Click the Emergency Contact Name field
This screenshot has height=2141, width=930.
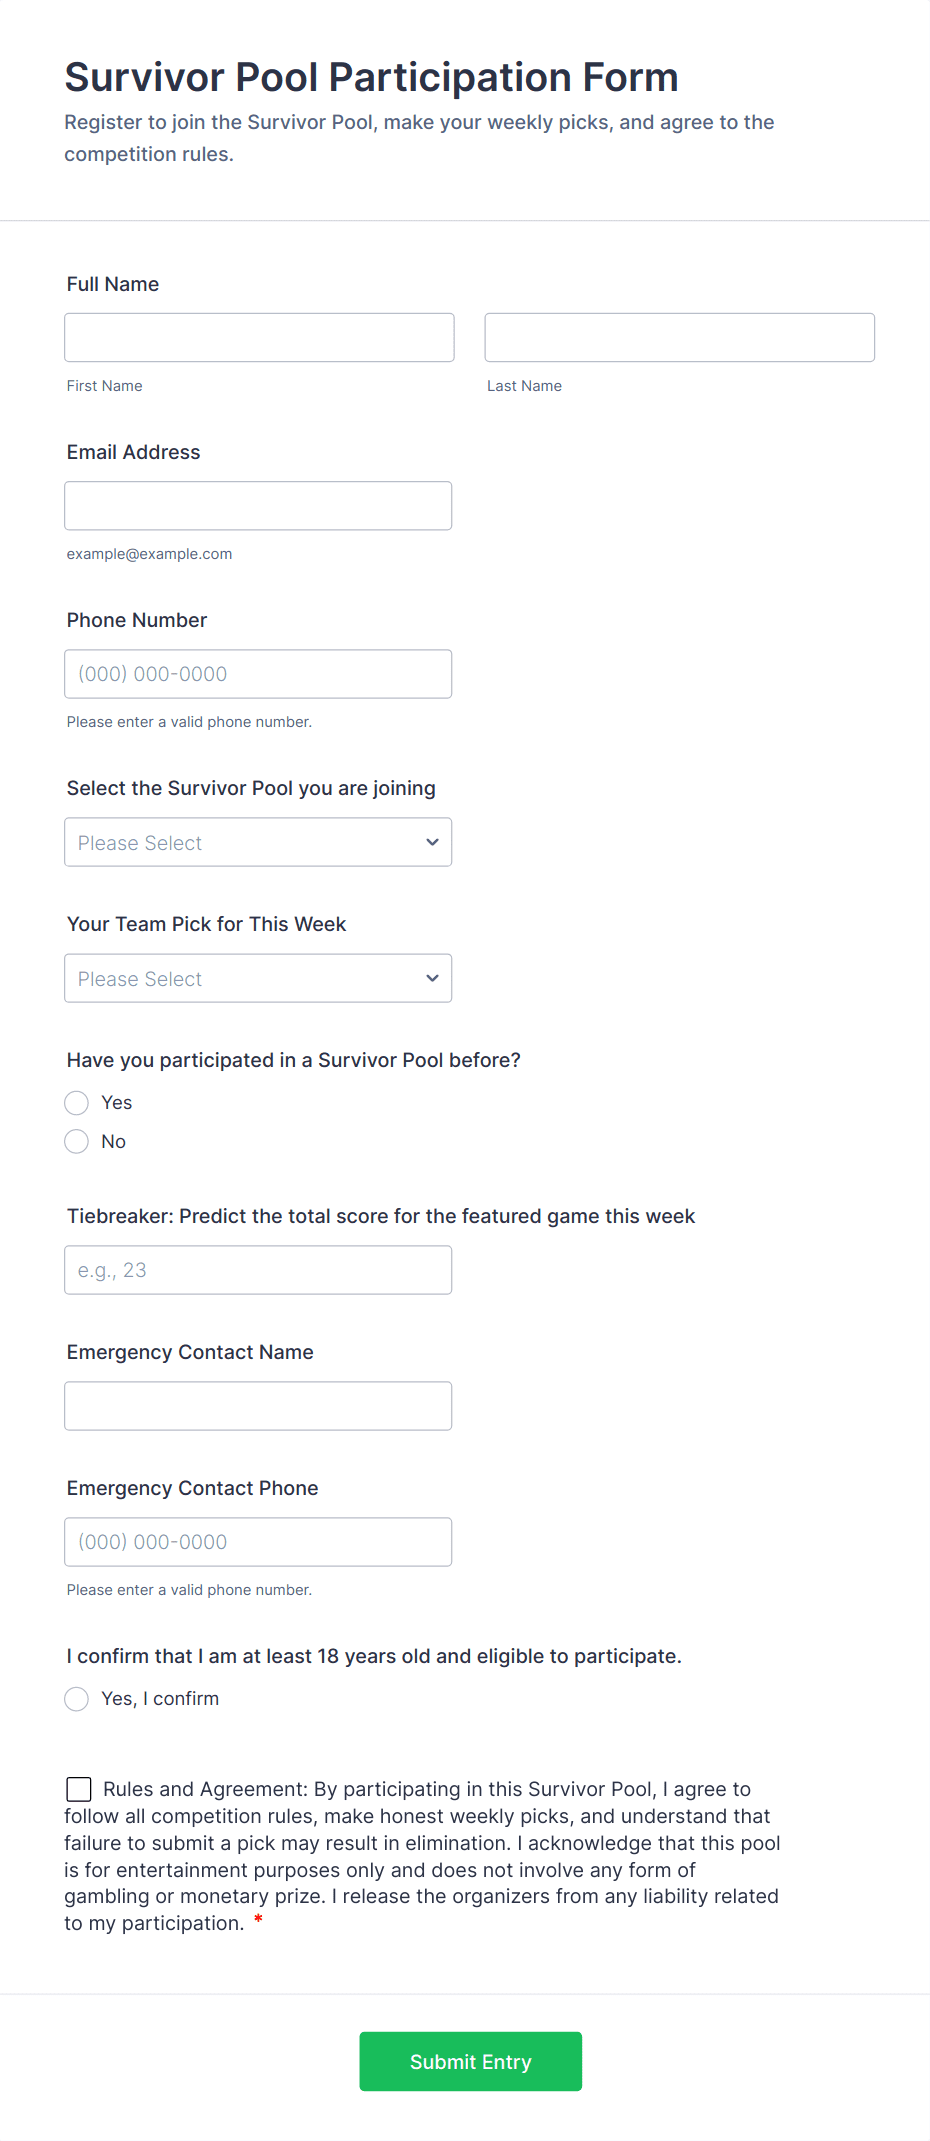pos(258,1406)
